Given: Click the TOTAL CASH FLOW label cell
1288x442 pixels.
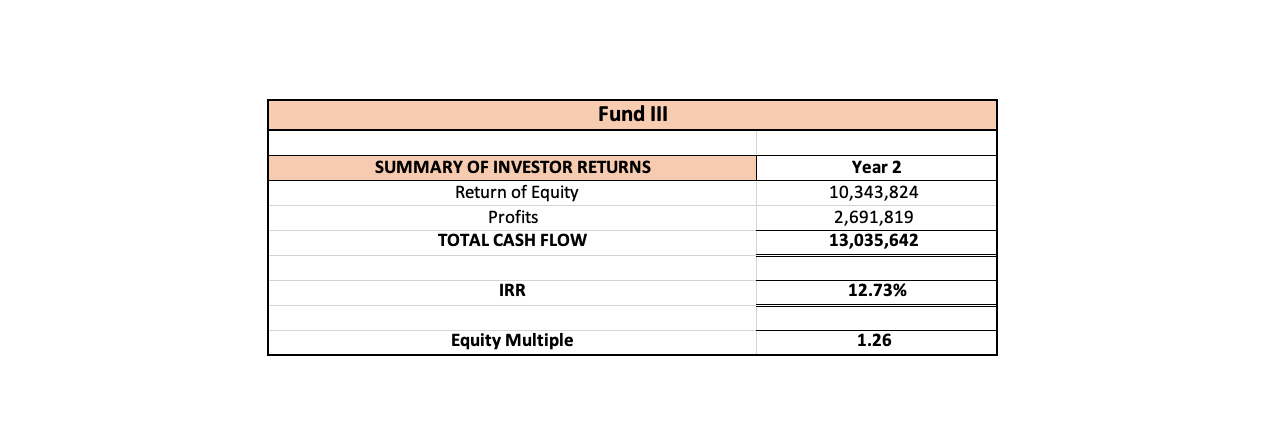Looking at the screenshot, I should (x=512, y=241).
